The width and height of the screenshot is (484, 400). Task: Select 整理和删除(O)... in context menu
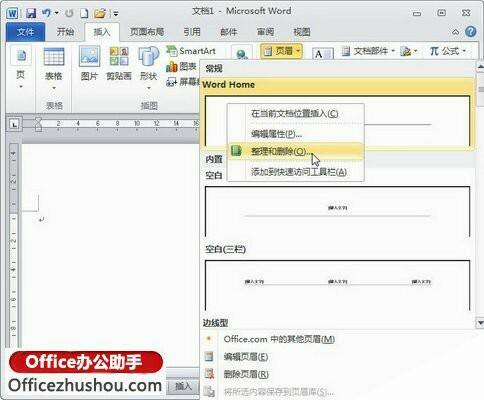tap(295, 152)
